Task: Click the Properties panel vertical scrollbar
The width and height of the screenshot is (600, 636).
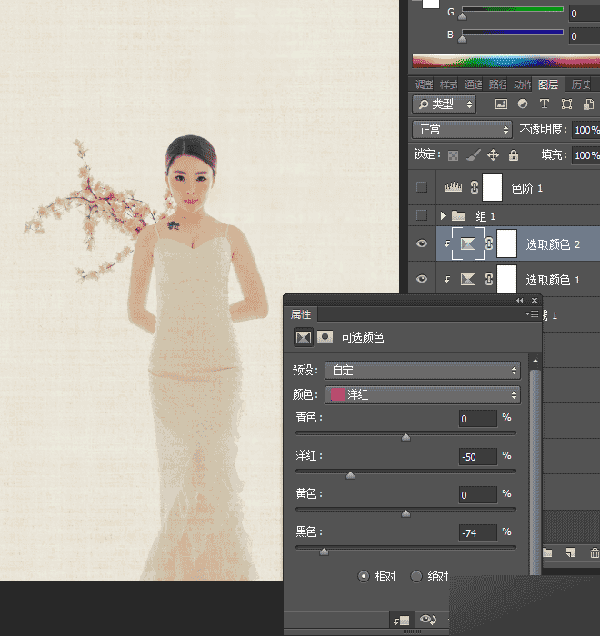Action: point(535,471)
